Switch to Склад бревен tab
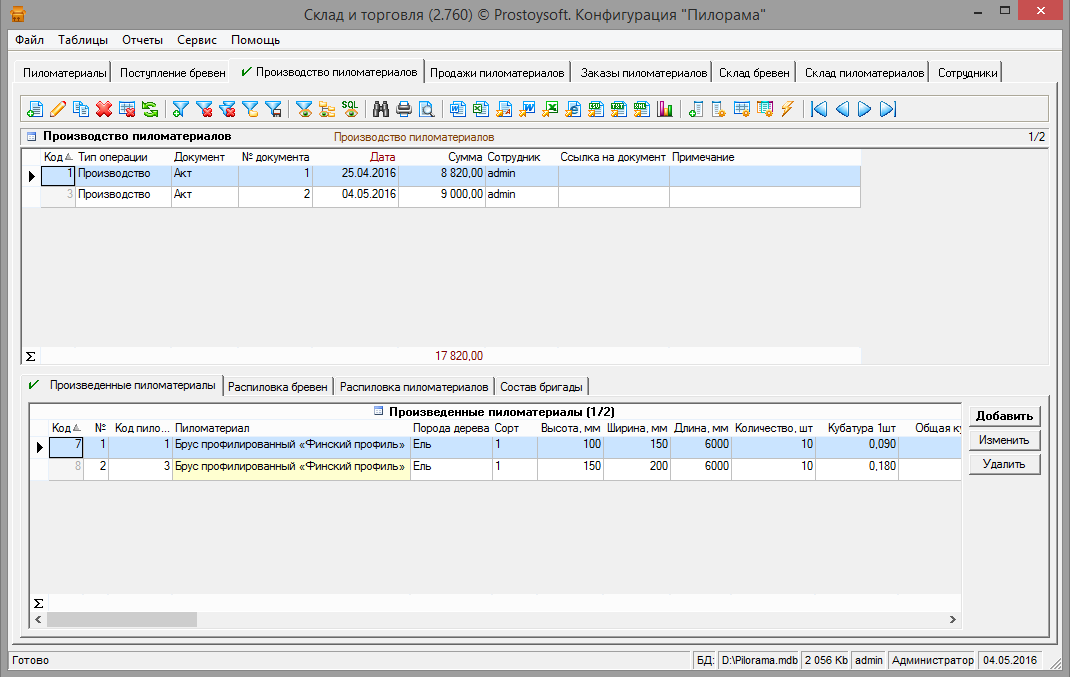 click(754, 73)
